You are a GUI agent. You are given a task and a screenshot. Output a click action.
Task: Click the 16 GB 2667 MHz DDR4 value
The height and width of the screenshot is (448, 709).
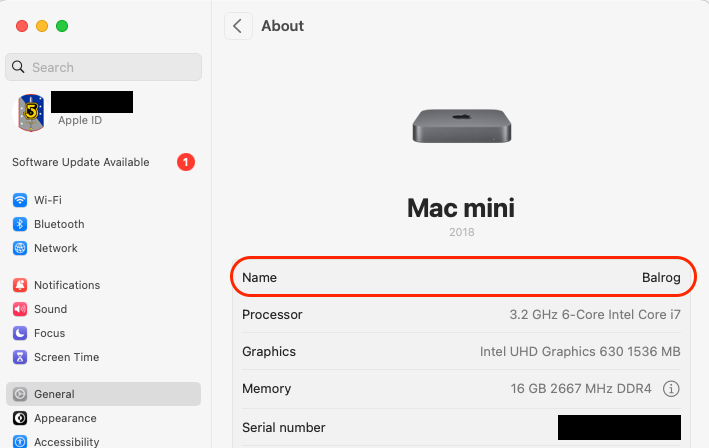click(x=581, y=388)
